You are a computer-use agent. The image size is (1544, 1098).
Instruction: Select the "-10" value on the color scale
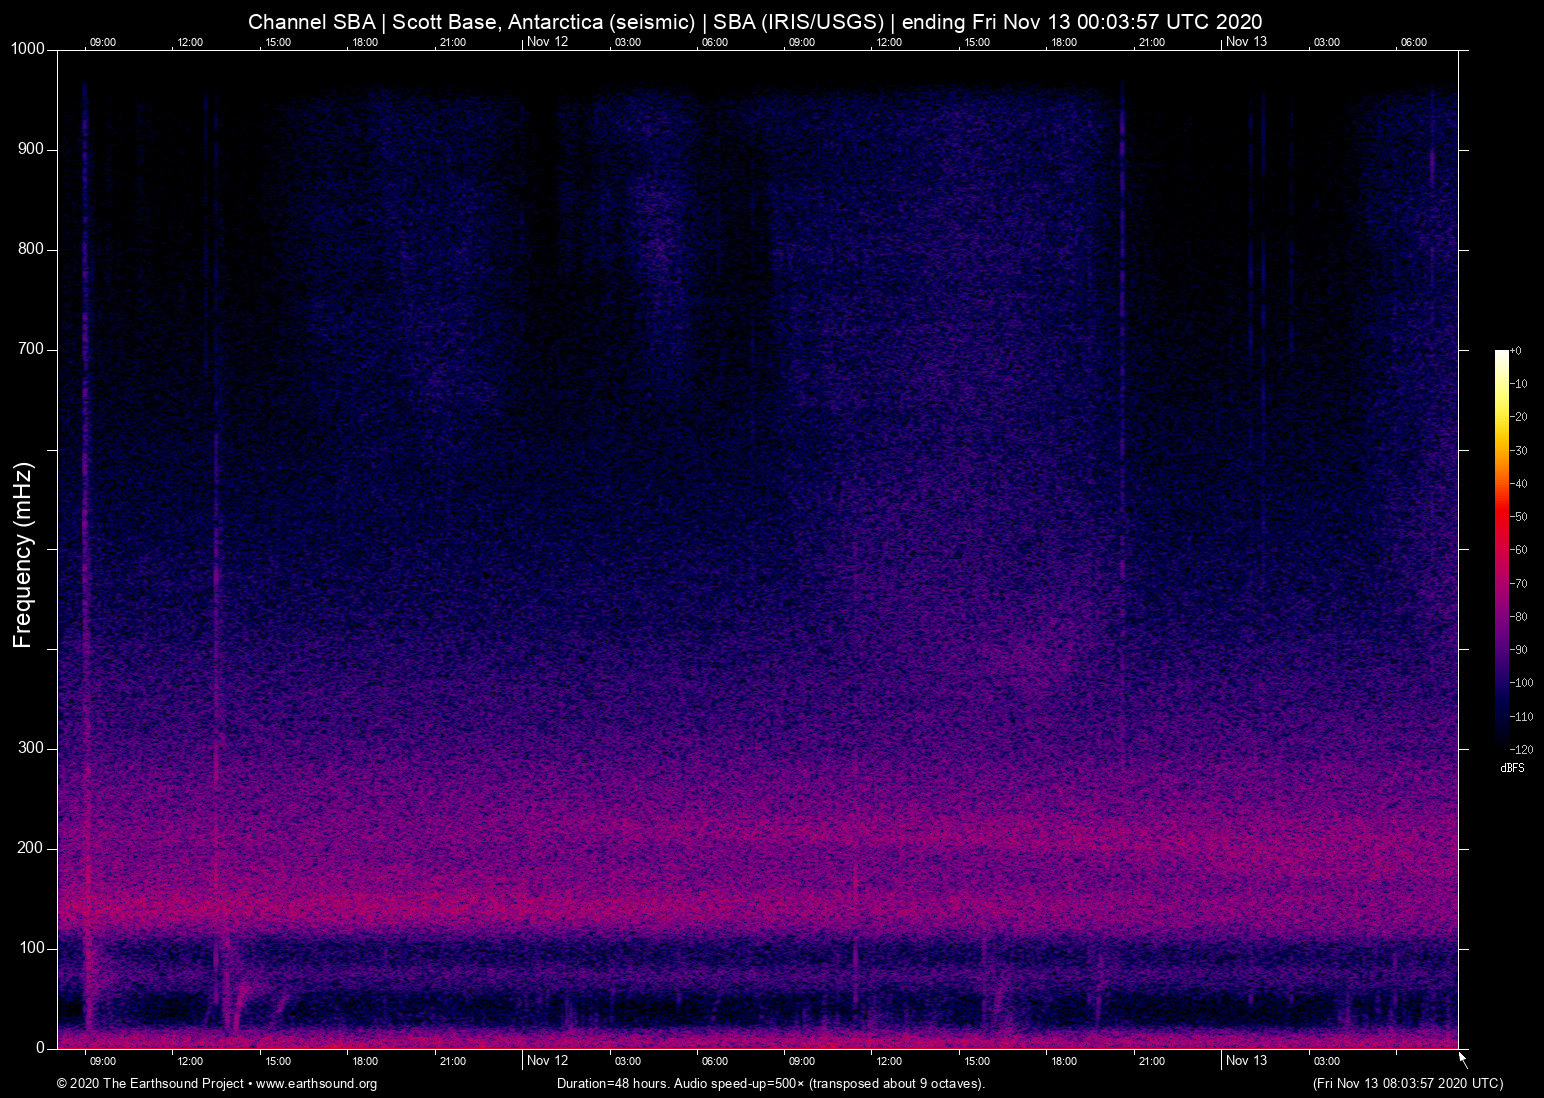click(1519, 384)
